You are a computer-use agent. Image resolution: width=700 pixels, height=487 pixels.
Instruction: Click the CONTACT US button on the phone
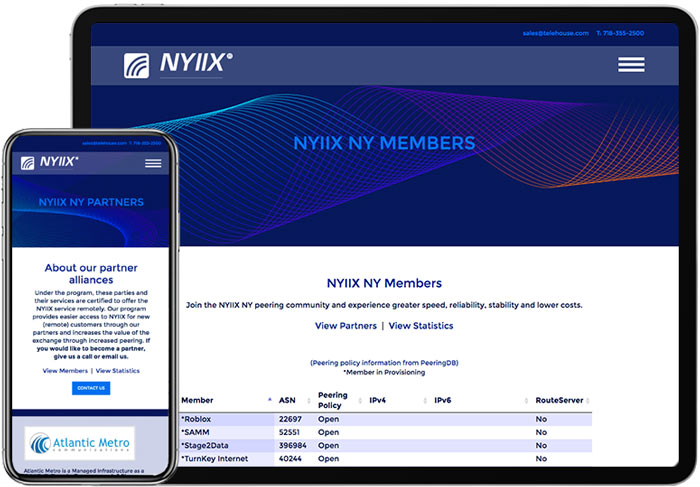pos(91,388)
